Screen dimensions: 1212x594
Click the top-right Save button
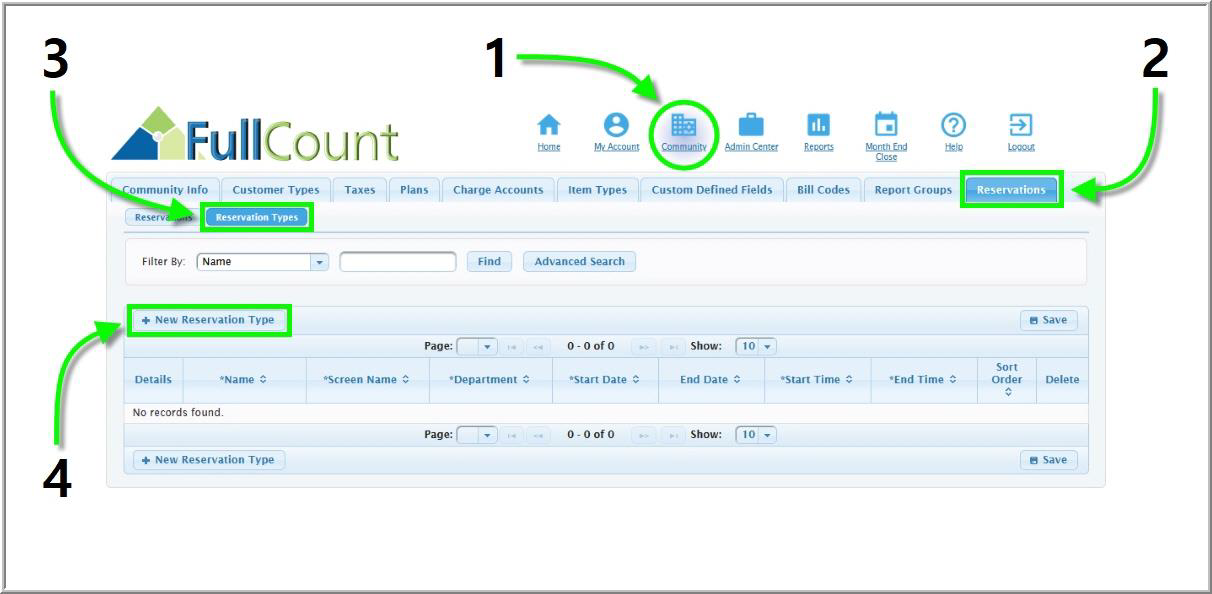[1048, 320]
